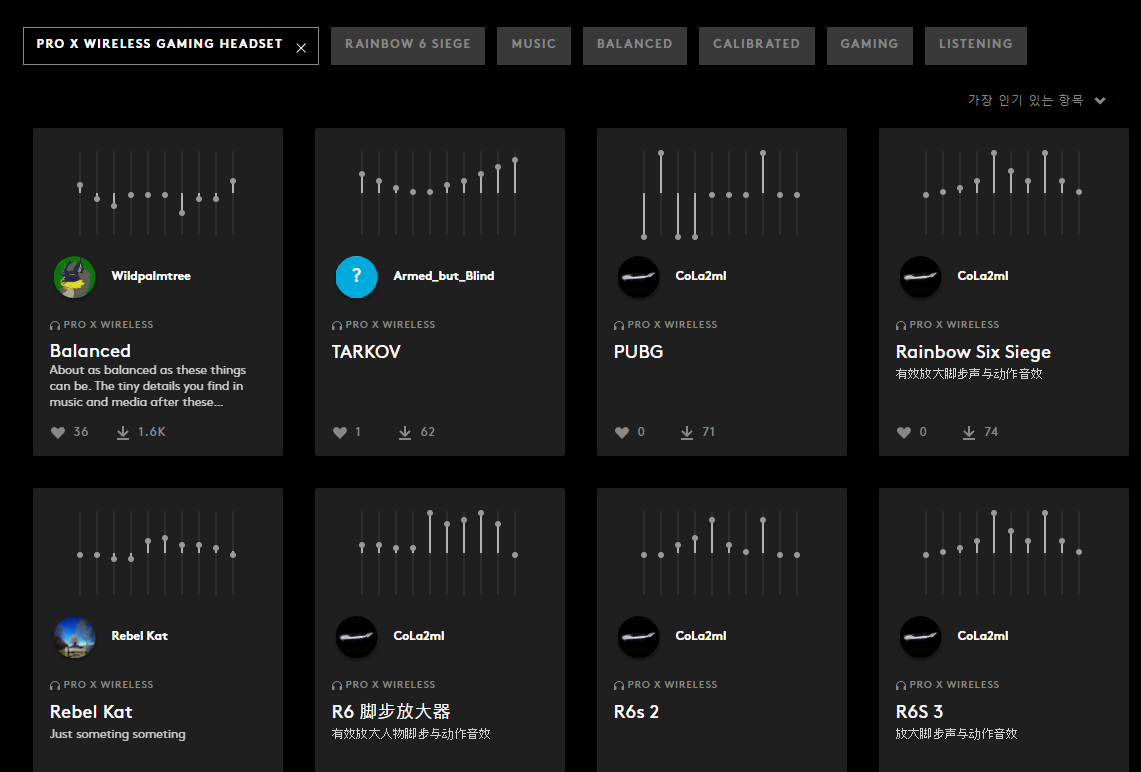This screenshot has width=1141, height=772.
Task: Remove the PRO X Wireless Gaming Headset filter
Action: coord(301,48)
